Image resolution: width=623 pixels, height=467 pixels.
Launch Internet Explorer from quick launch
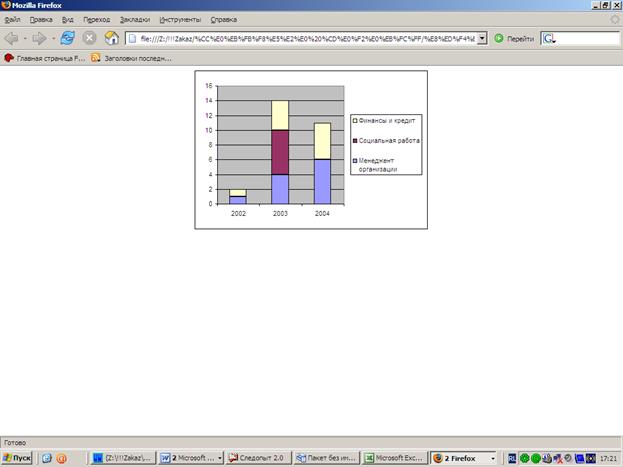46,458
